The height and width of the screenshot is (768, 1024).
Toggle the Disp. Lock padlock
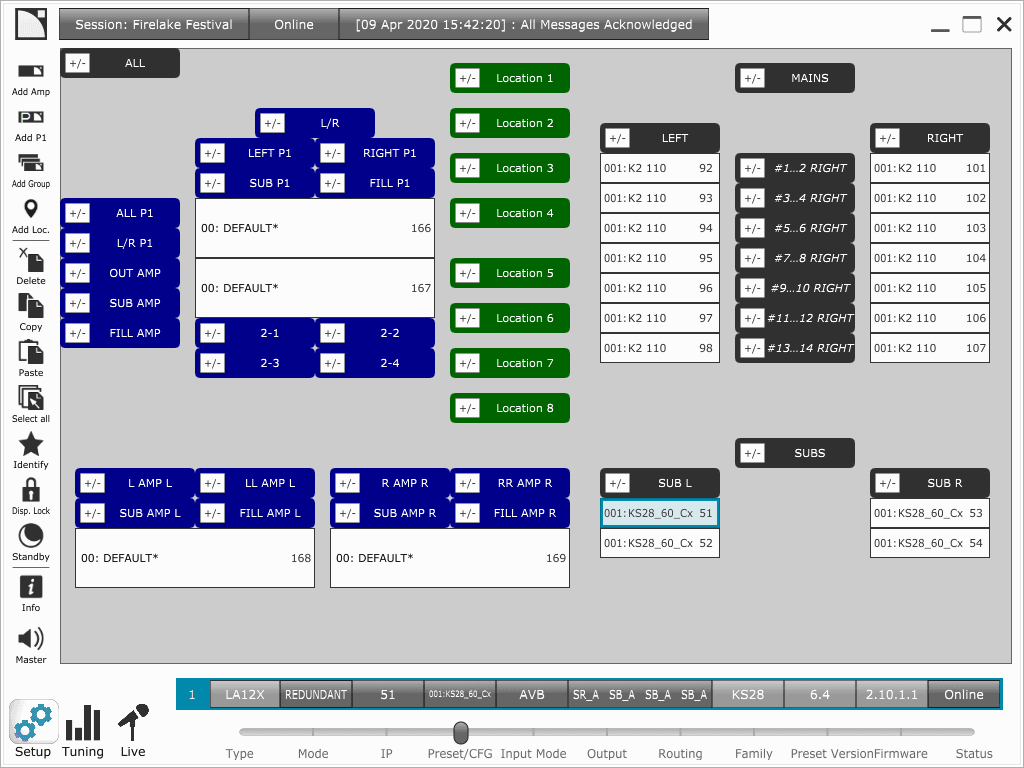(x=31, y=490)
